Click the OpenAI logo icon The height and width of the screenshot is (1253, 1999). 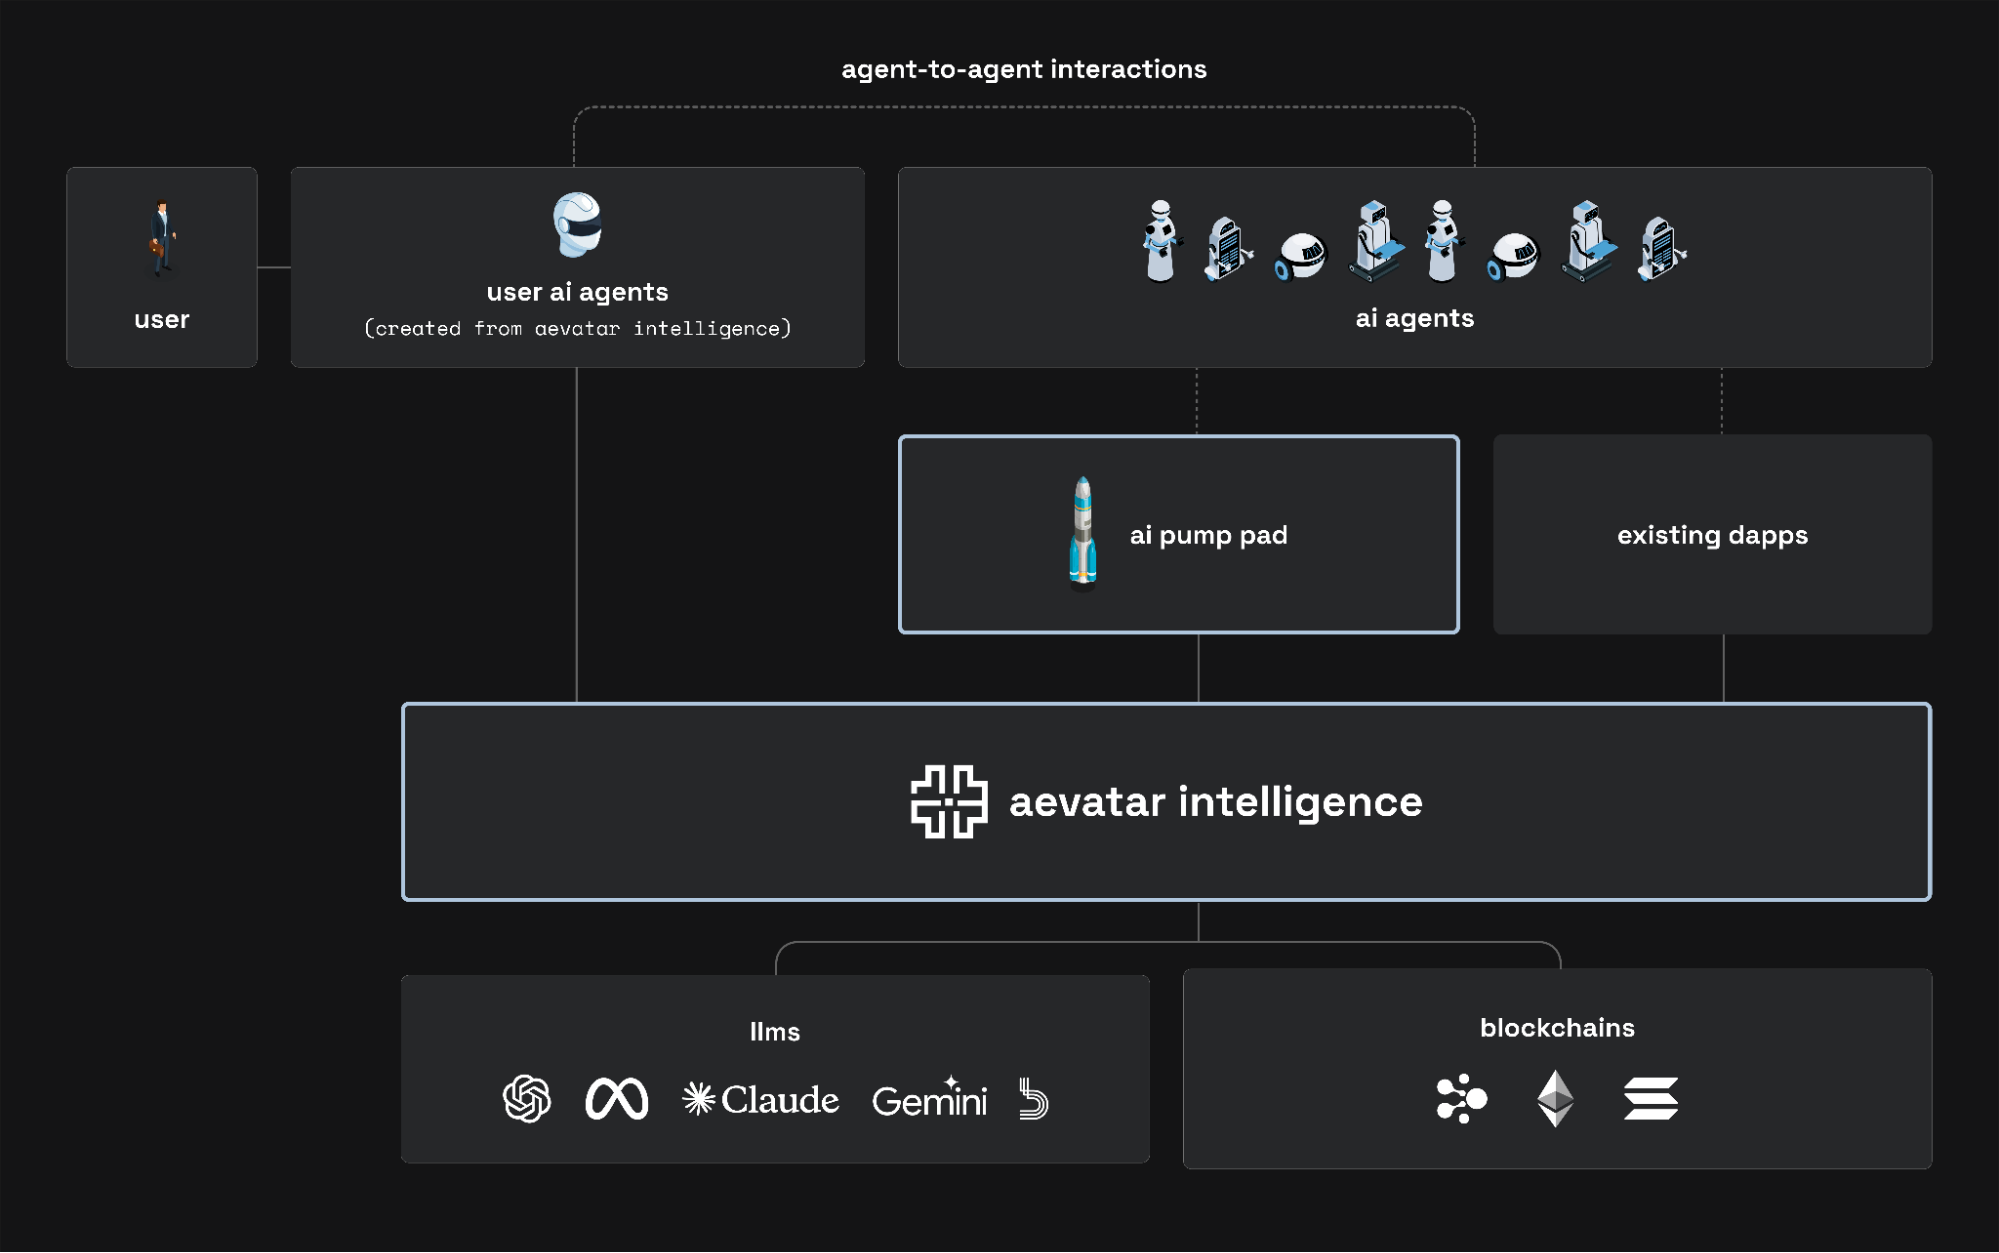(527, 1099)
